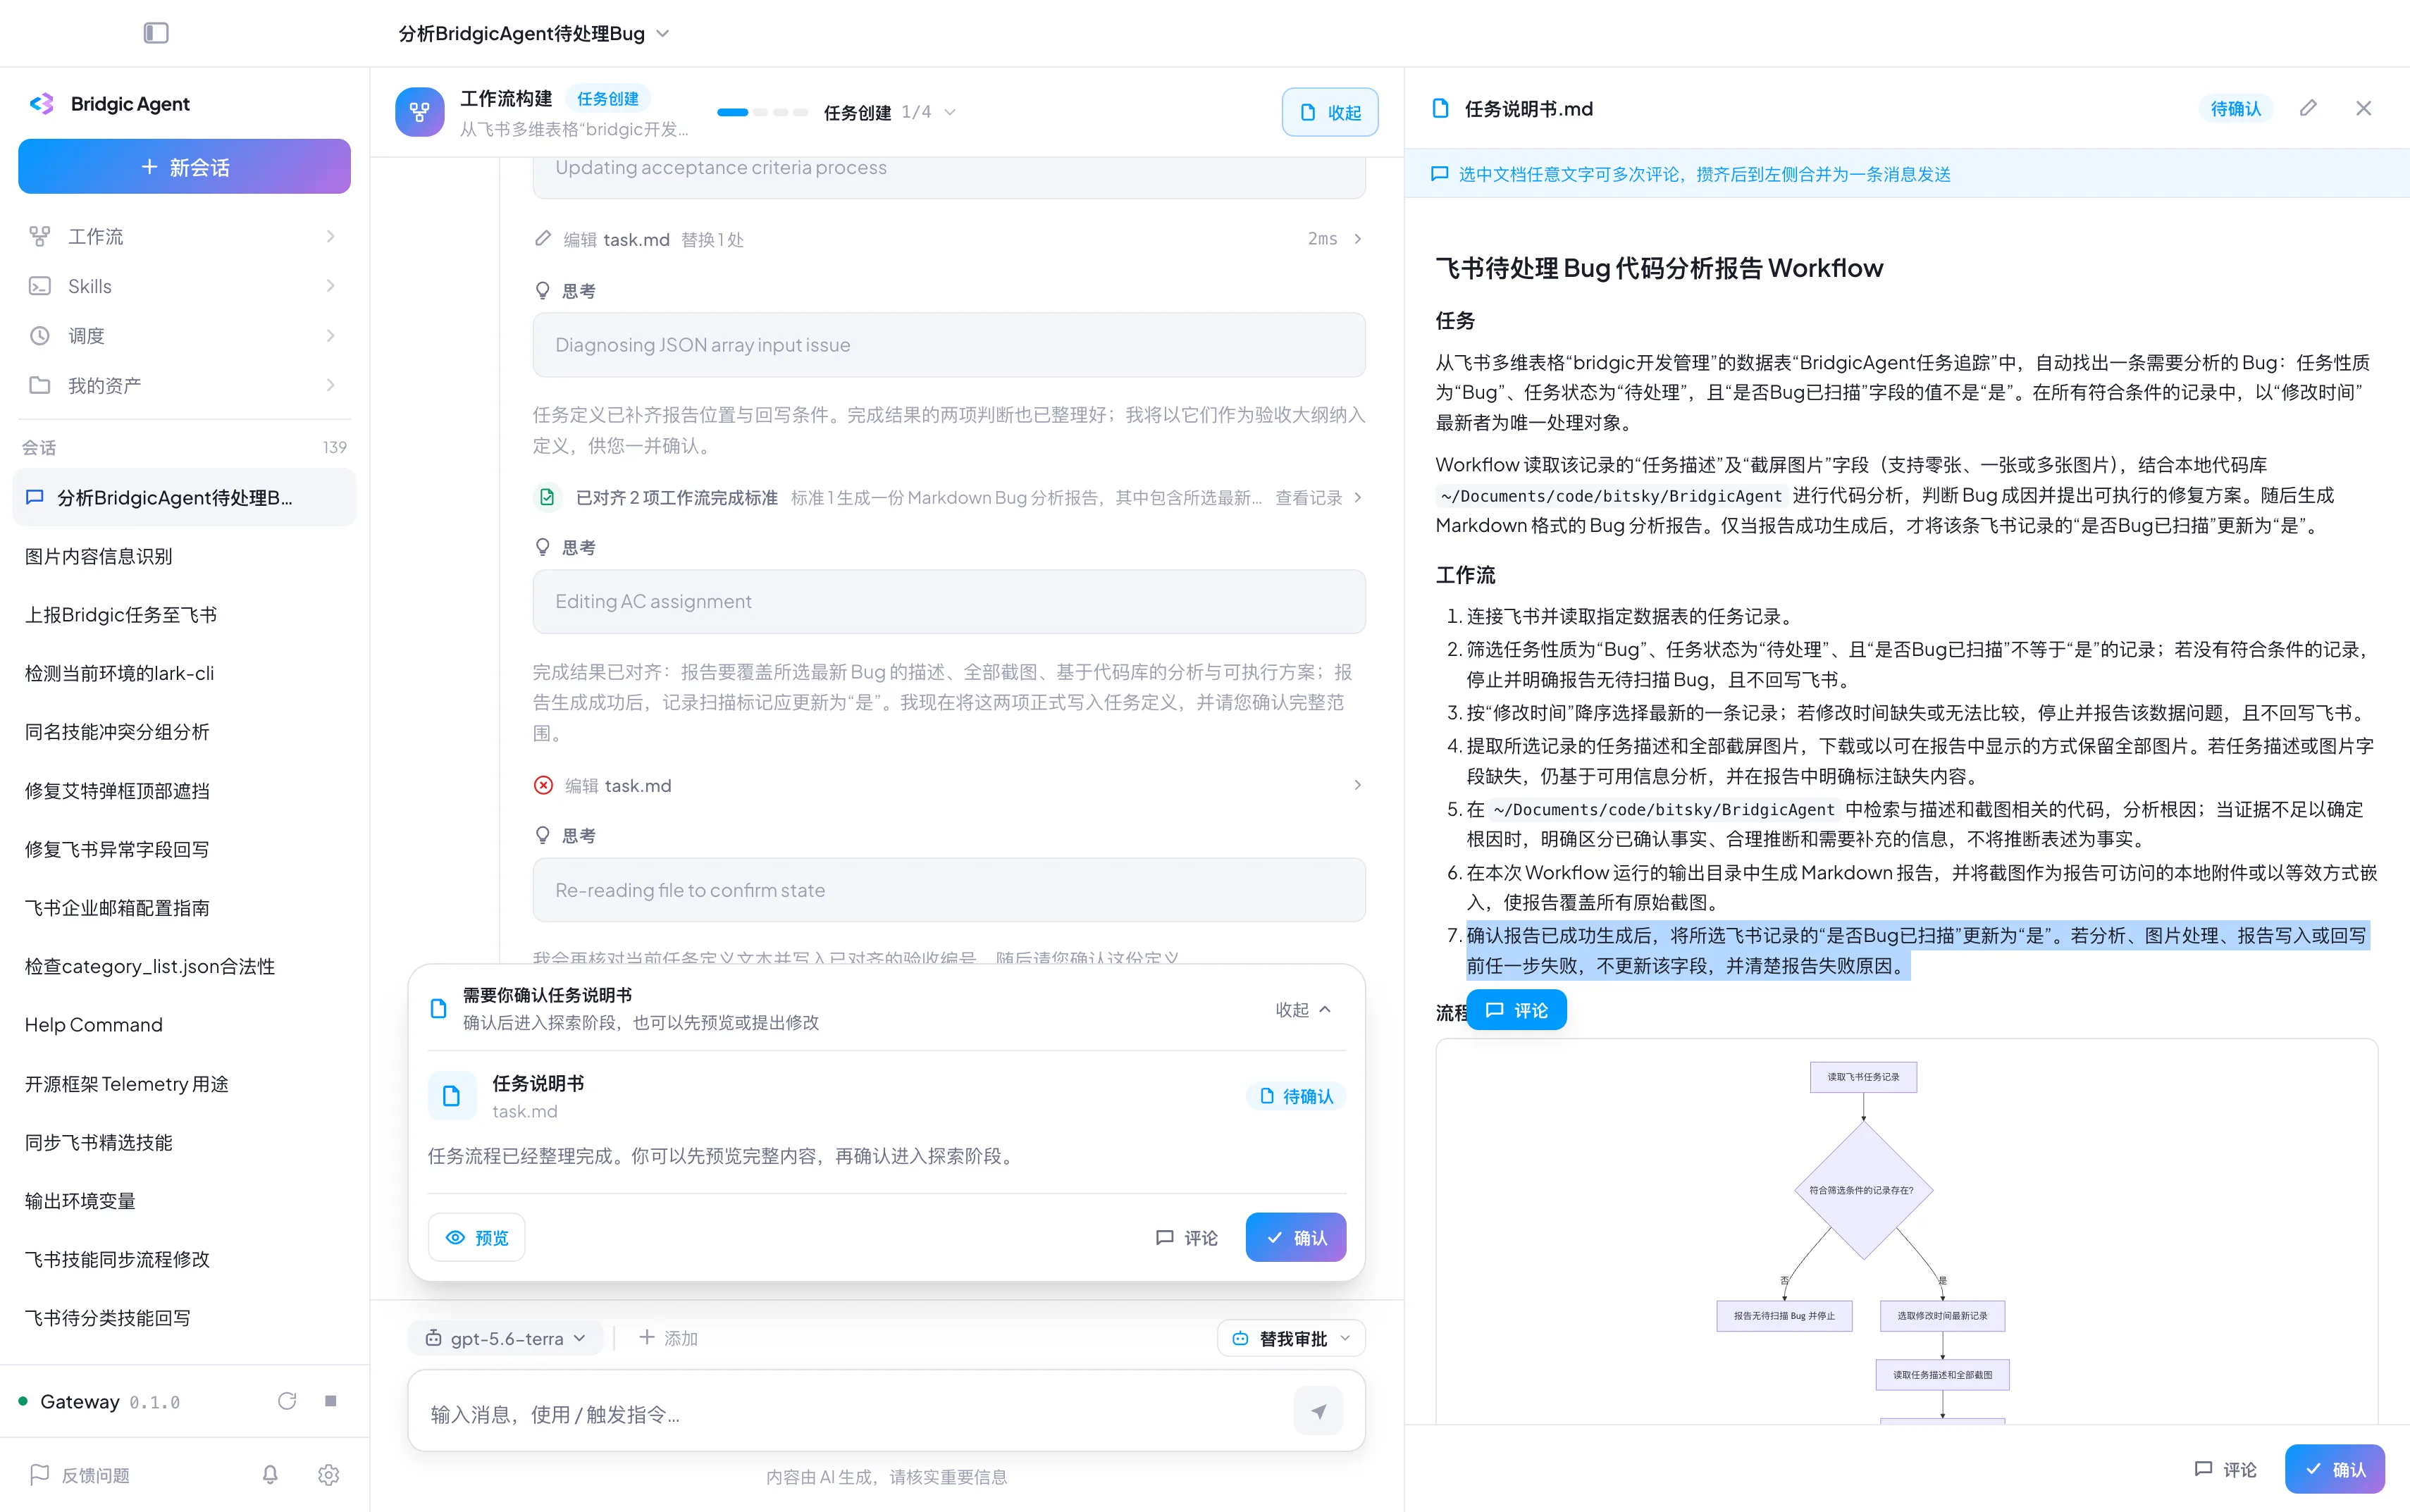Select conversation 上报Bridgic任务至飞书

[x=184, y=615]
